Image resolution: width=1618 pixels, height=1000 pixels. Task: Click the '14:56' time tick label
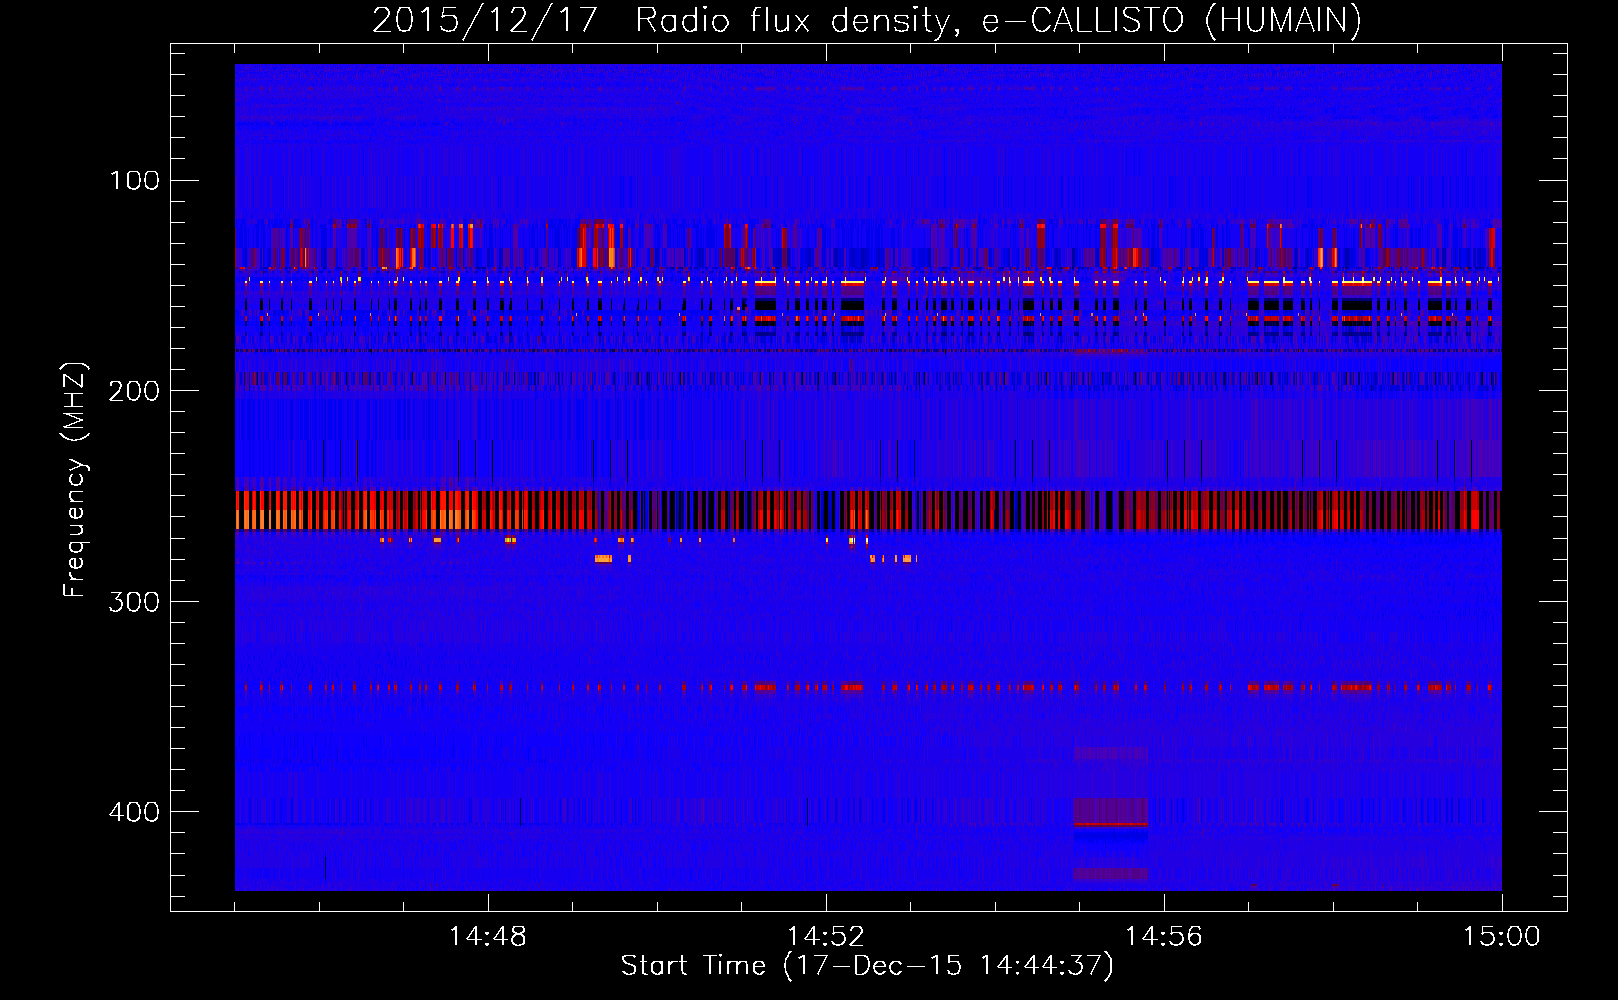click(1164, 937)
